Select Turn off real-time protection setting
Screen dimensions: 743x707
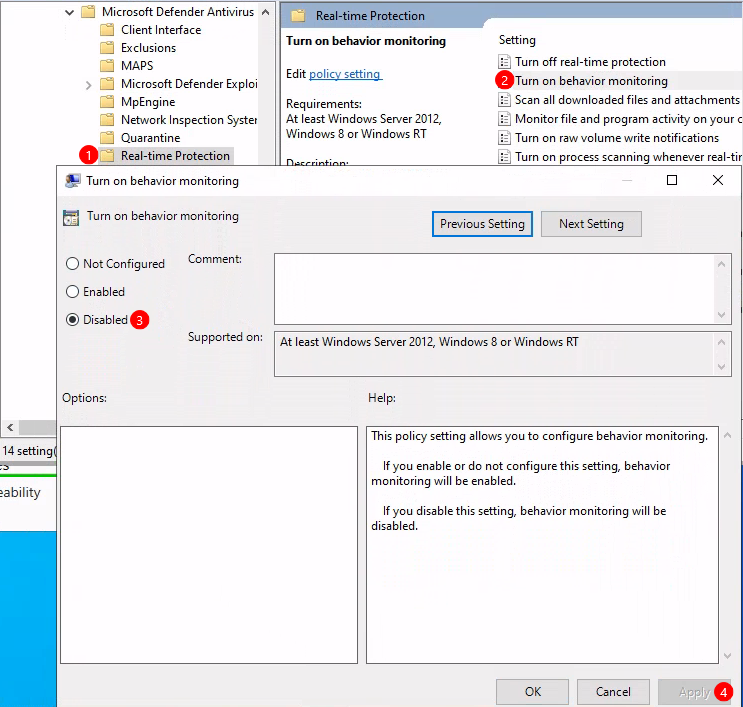point(590,62)
